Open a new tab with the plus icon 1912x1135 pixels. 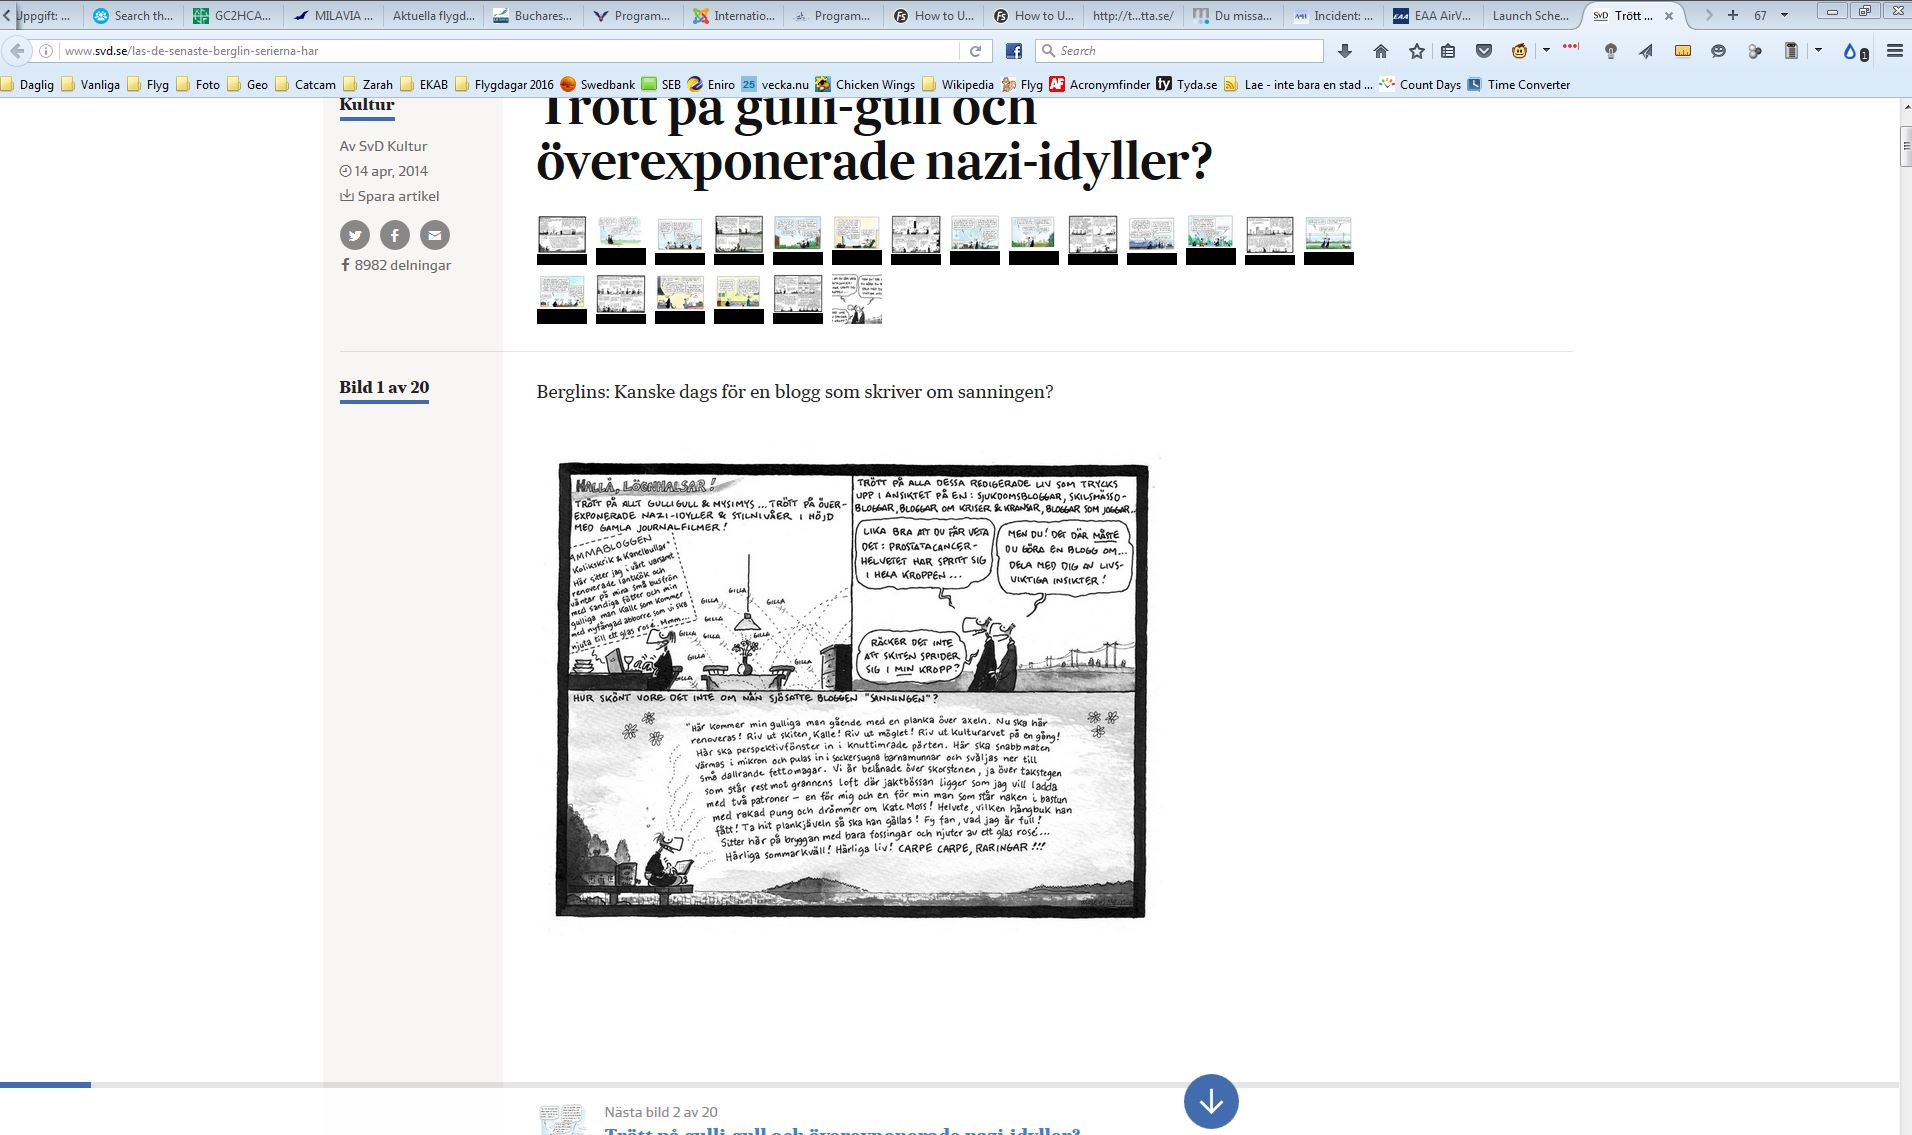coord(1733,15)
